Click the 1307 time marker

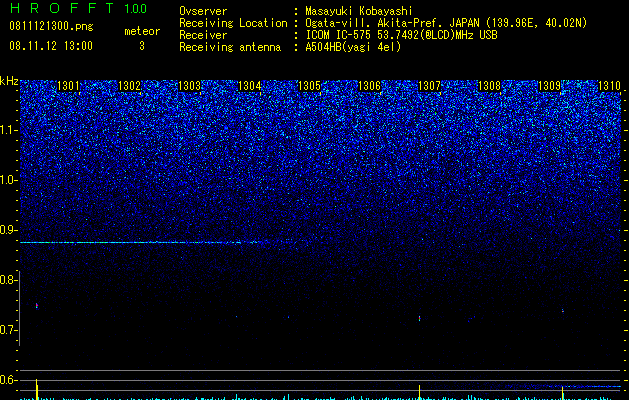pyautogui.click(x=429, y=86)
